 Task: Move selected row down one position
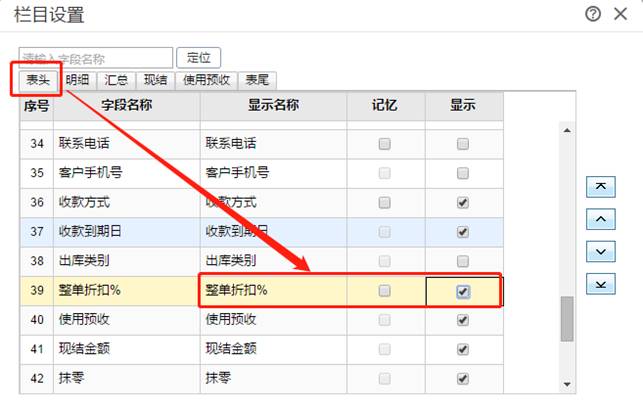tap(599, 251)
